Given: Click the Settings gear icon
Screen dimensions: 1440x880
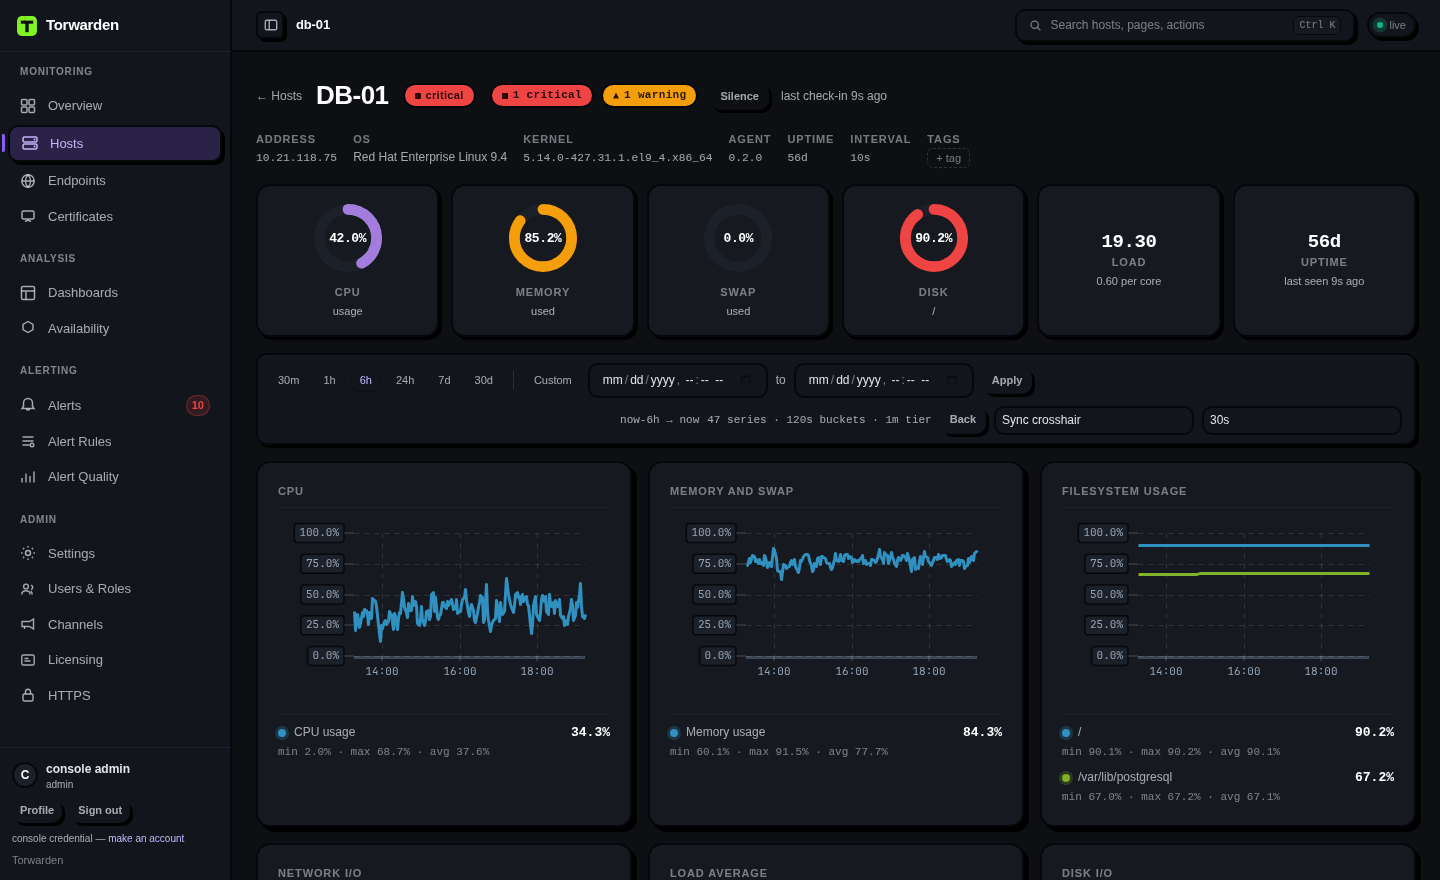Looking at the screenshot, I should click(28, 553).
